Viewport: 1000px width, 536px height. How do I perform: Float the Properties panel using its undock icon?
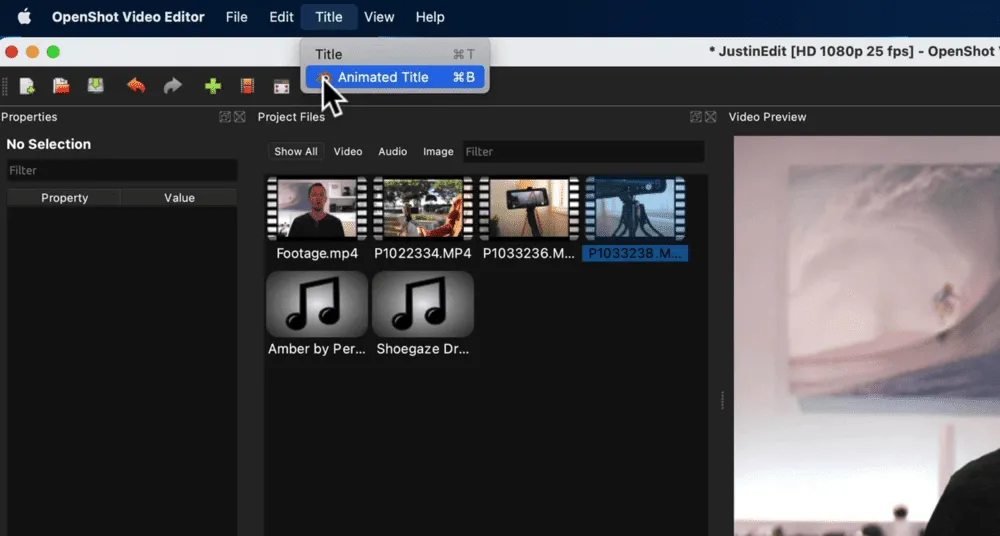pos(225,117)
